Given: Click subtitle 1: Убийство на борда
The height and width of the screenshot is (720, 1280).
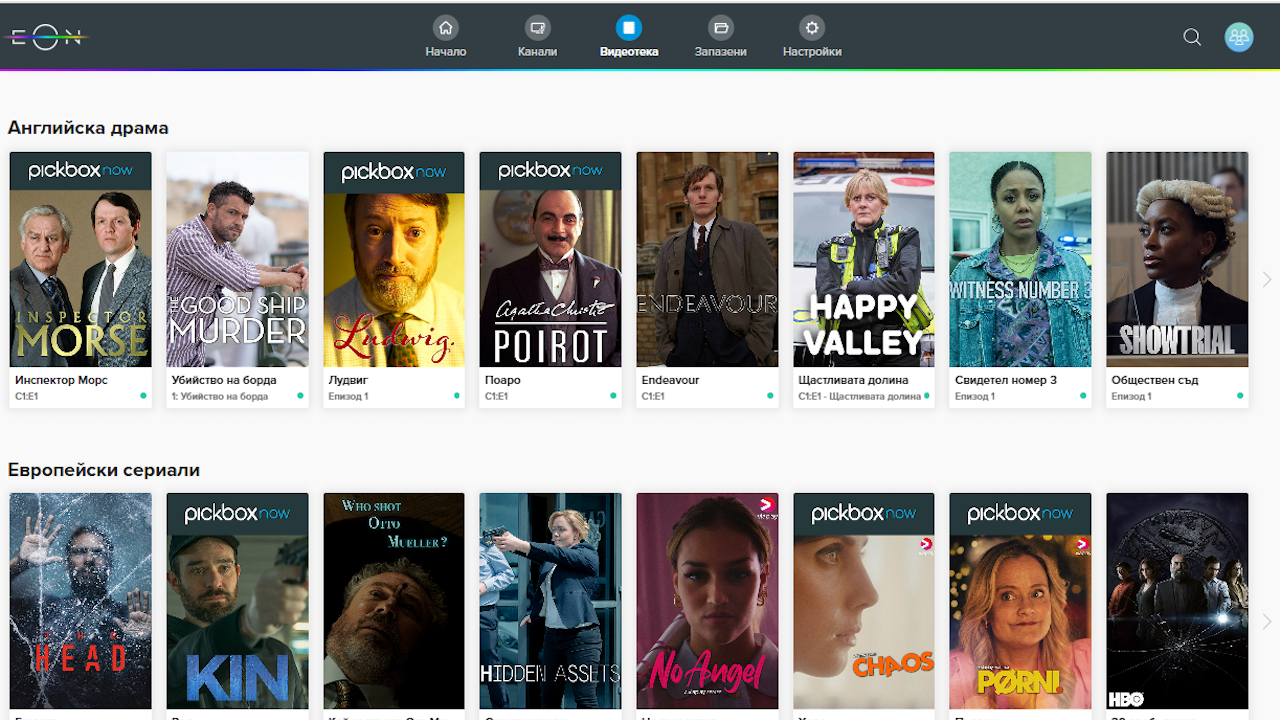Looking at the screenshot, I should (220, 397).
